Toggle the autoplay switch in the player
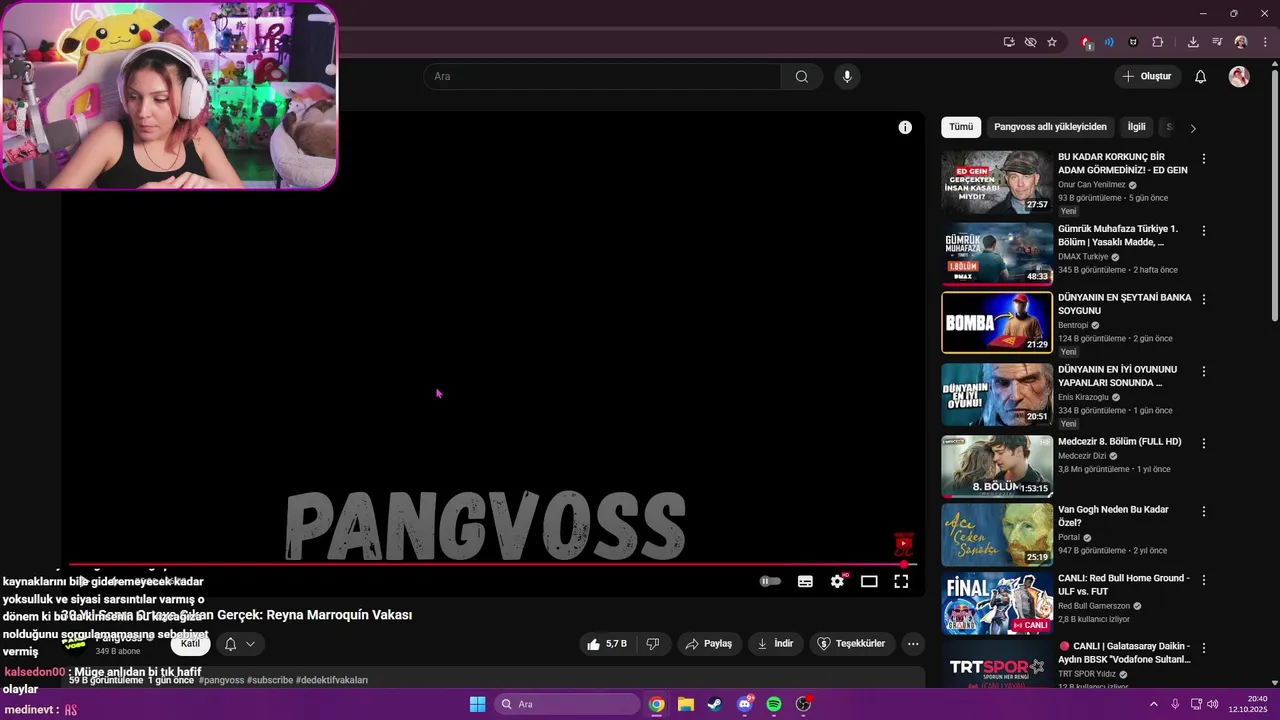Screen dimensions: 1280x720 coord(770,581)
